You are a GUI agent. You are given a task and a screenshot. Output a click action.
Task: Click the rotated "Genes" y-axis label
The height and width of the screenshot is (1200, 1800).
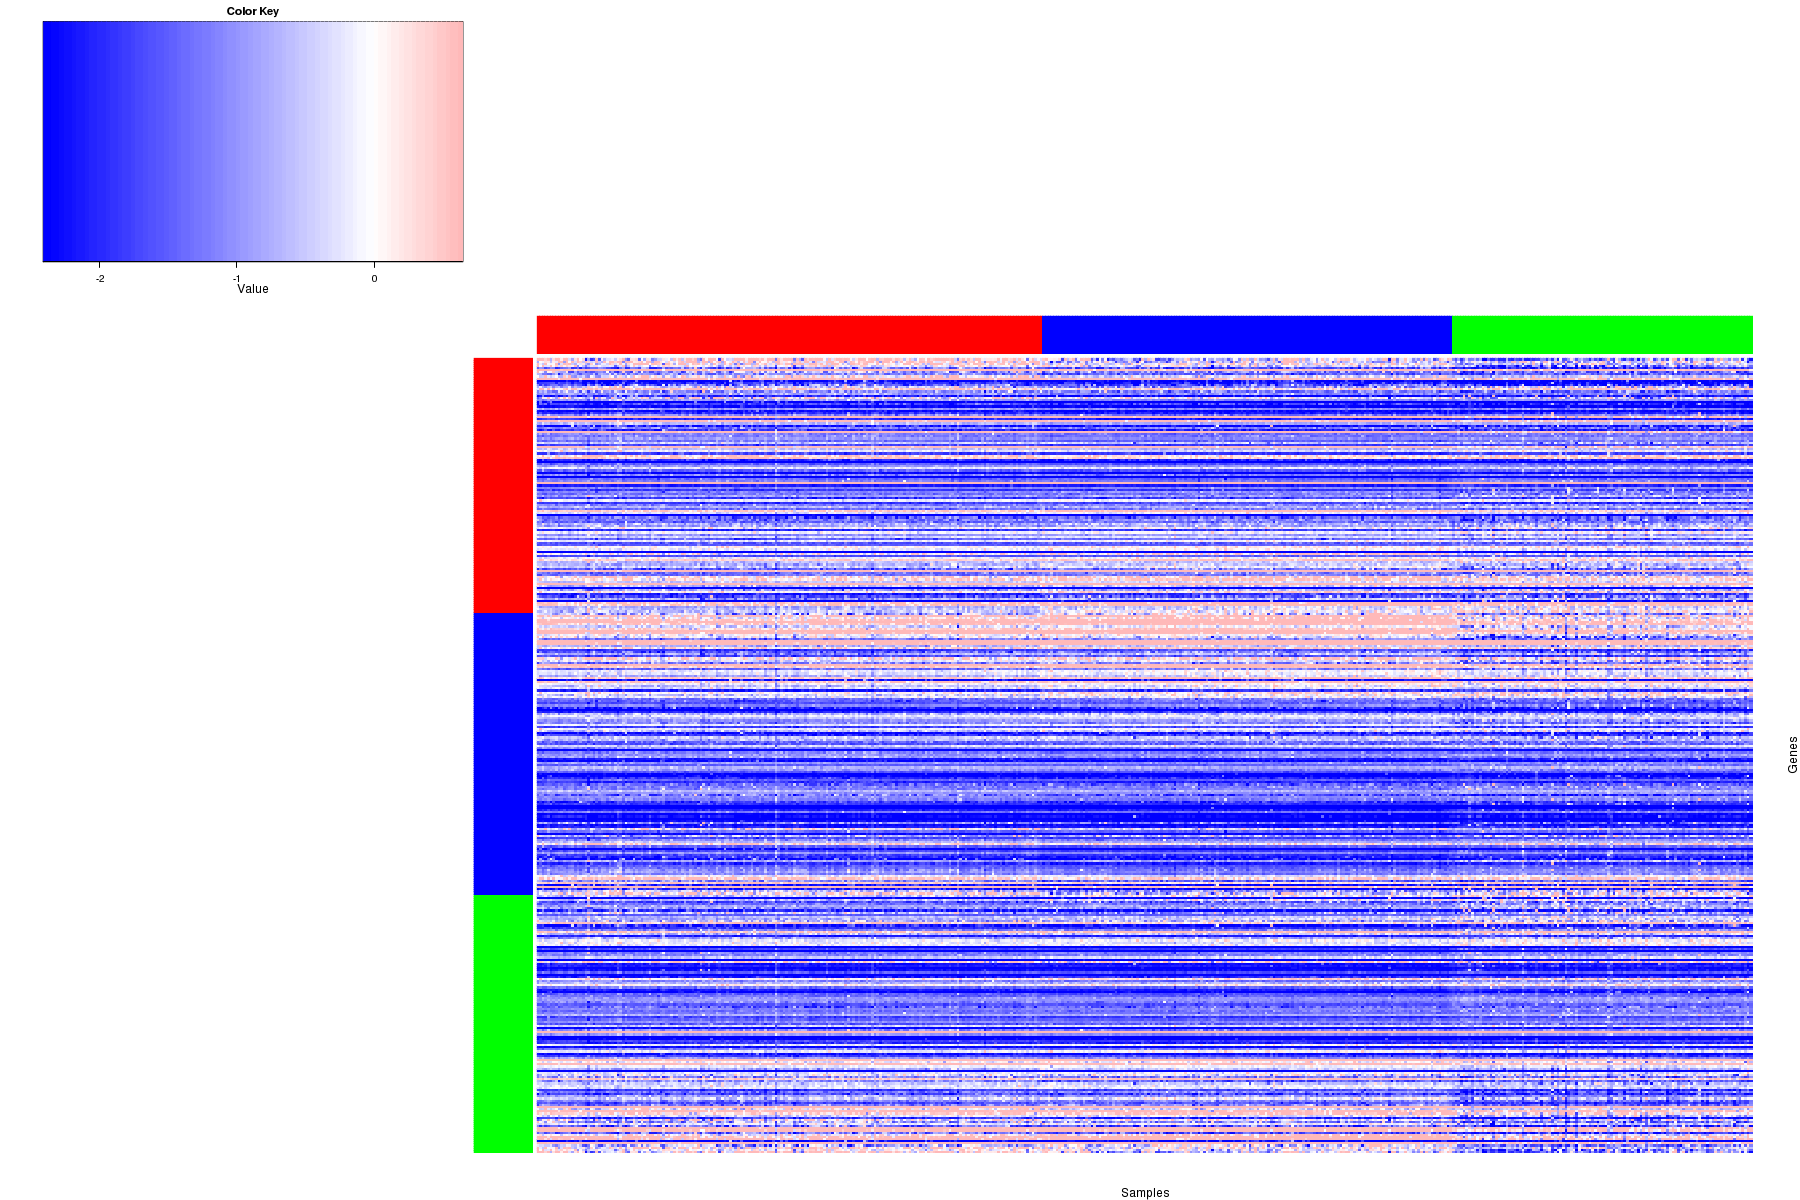click(x=1792, y=754)
